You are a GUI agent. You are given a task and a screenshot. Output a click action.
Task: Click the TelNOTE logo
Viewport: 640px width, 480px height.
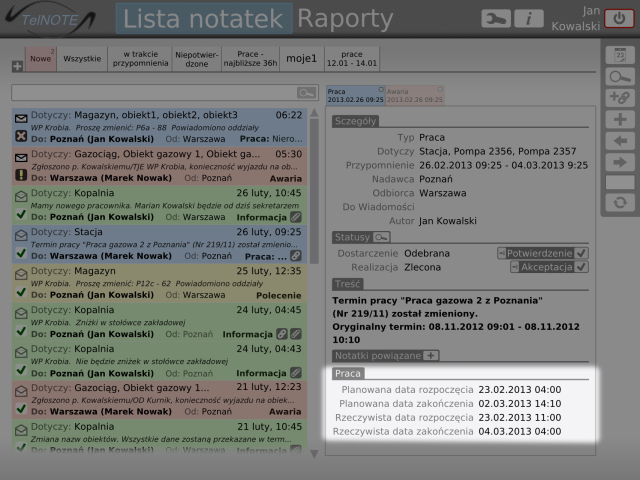50,19
